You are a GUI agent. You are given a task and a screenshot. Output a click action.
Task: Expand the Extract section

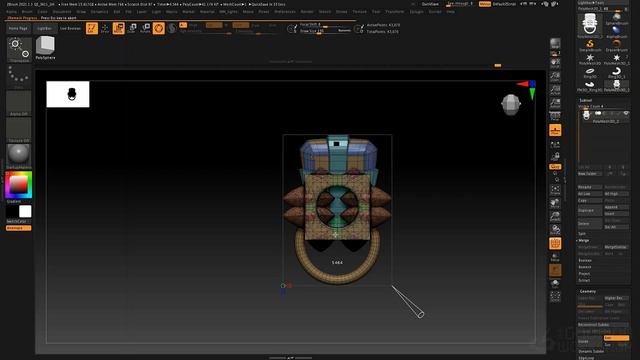[x=584, y=280]
